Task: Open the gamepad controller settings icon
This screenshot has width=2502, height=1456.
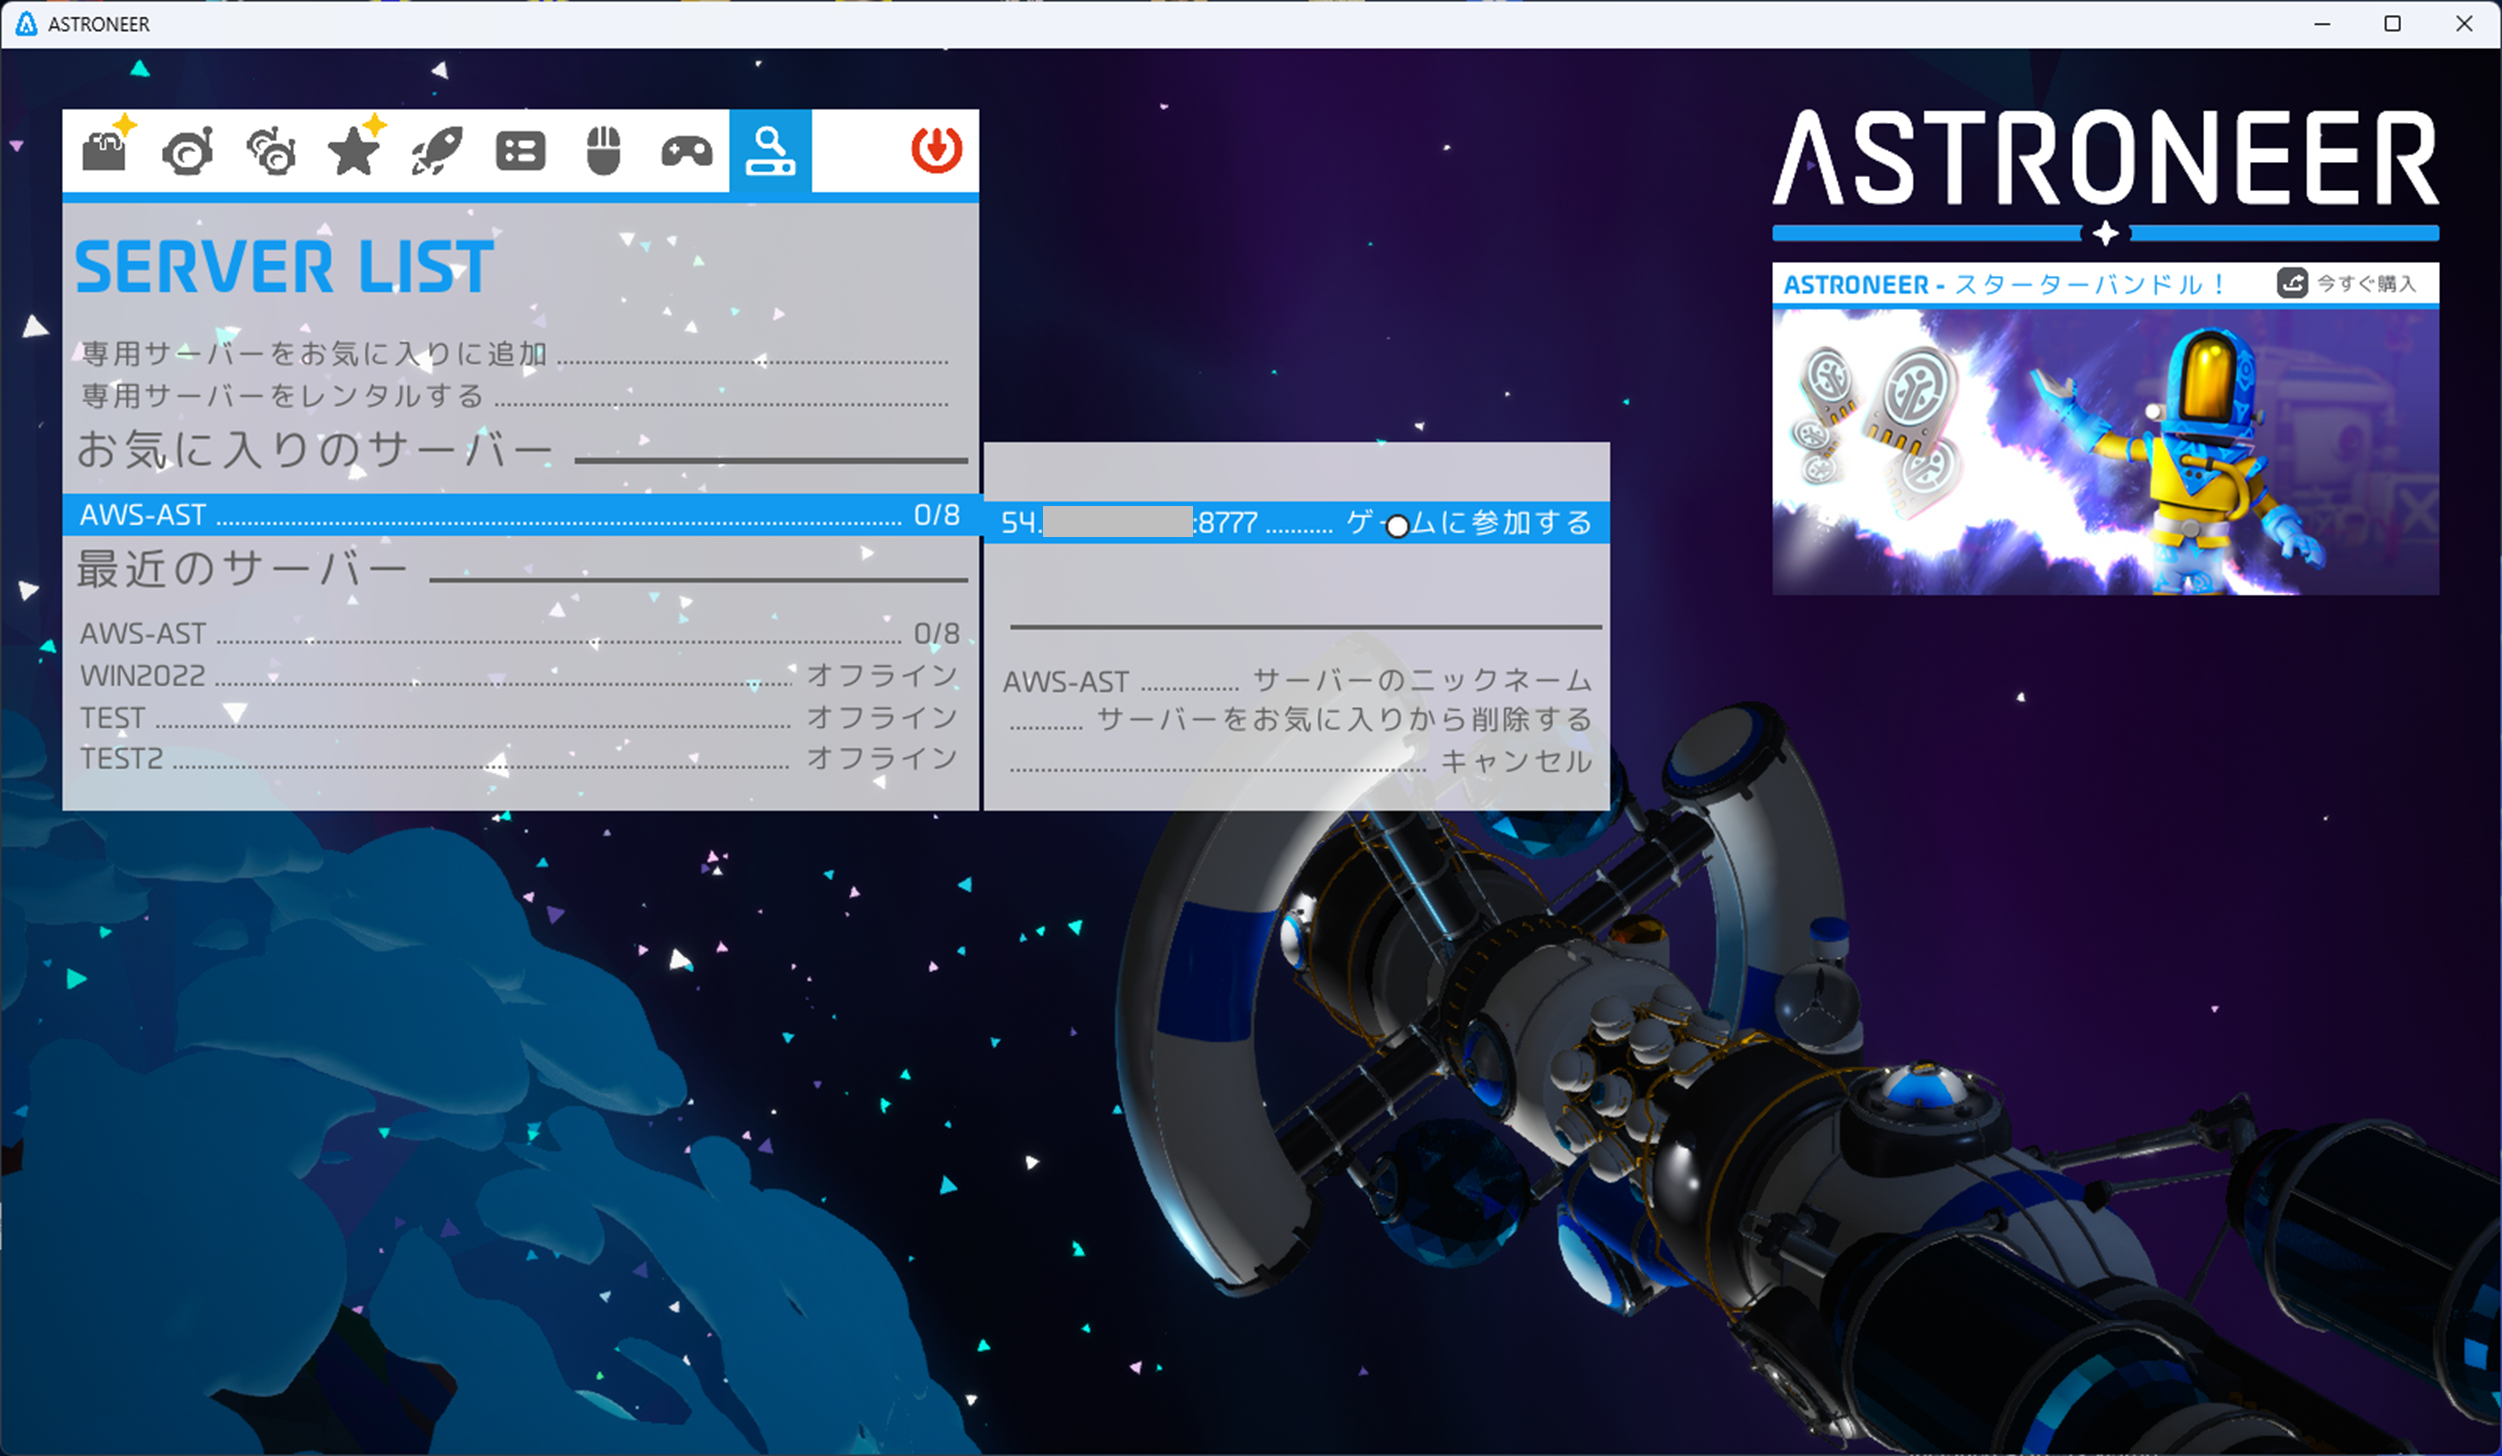Action: coord(687,151)
